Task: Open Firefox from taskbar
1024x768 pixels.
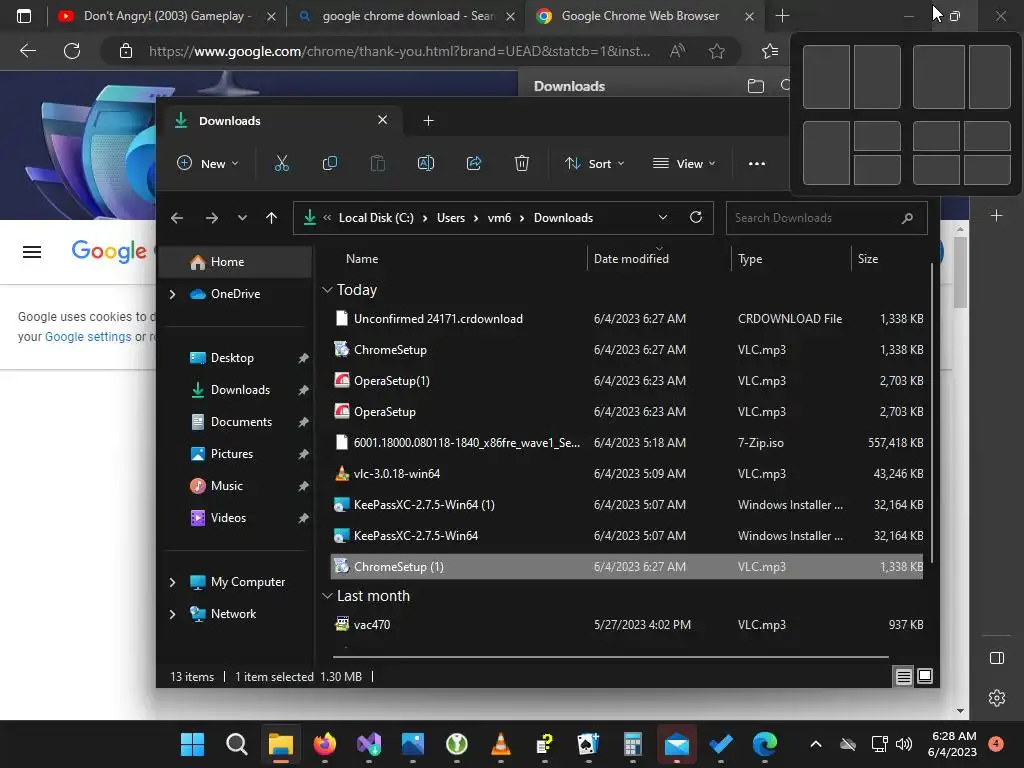Action: [x=325, y=744]
